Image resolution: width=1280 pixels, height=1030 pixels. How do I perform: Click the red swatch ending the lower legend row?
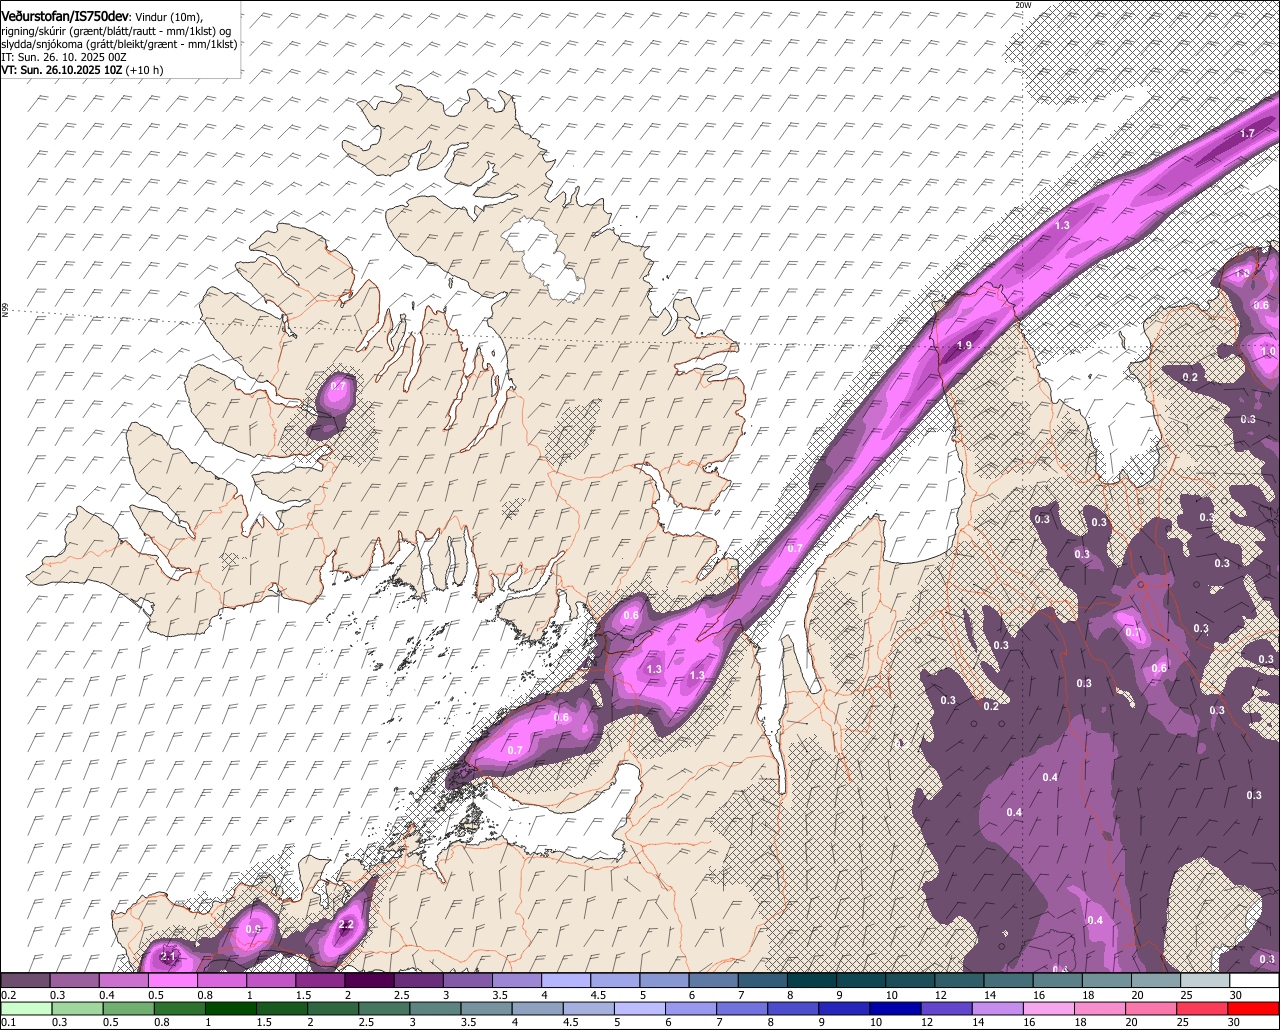1255,1009
